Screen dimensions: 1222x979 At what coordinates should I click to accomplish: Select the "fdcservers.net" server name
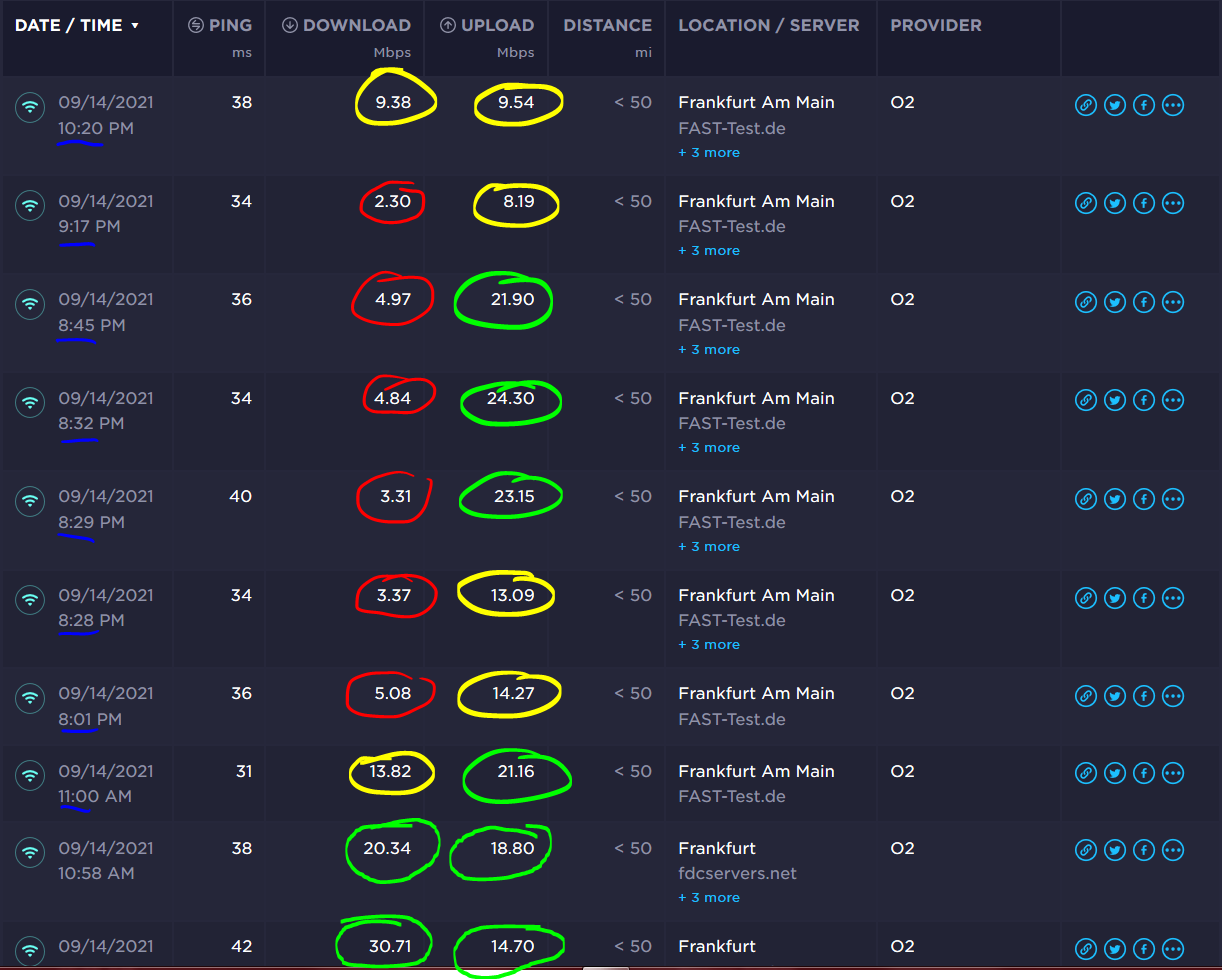coord(738,873)
